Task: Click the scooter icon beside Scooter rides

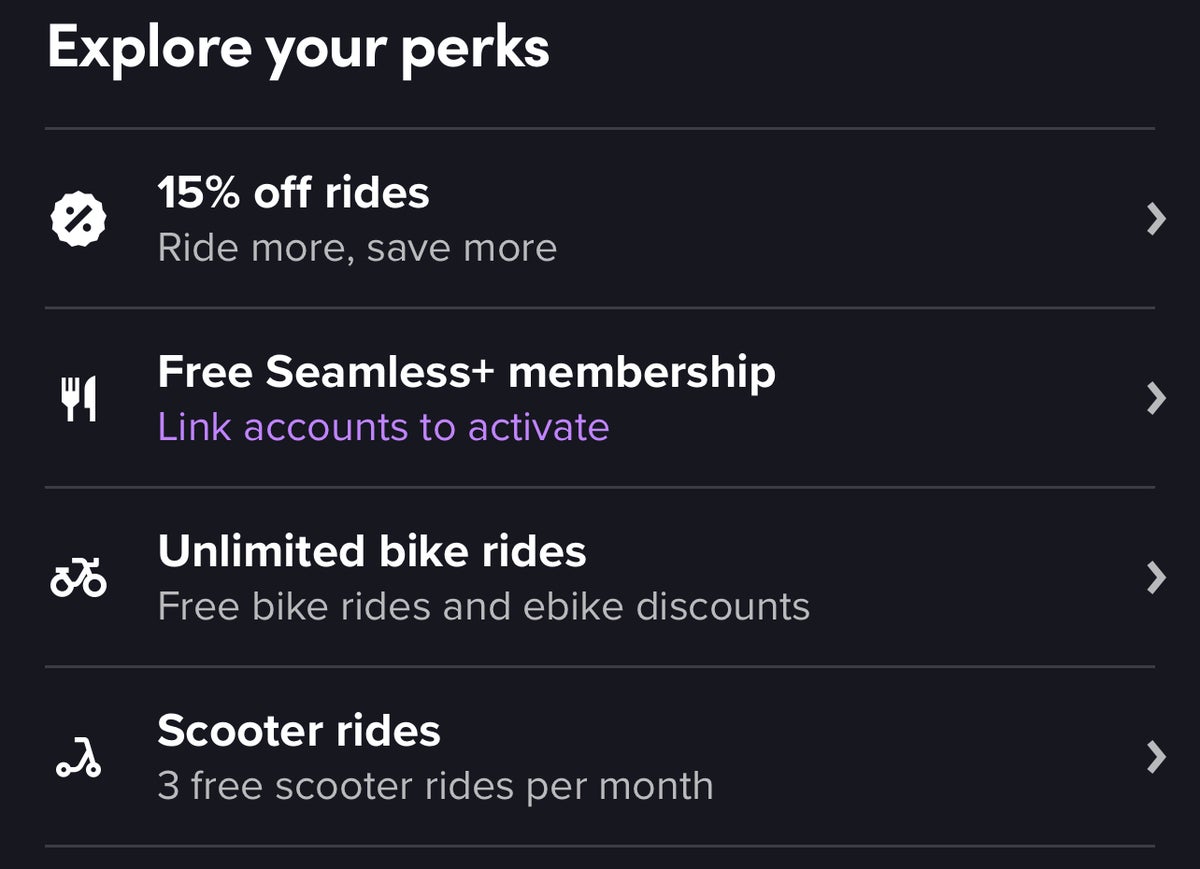Action: click(78, 757)
